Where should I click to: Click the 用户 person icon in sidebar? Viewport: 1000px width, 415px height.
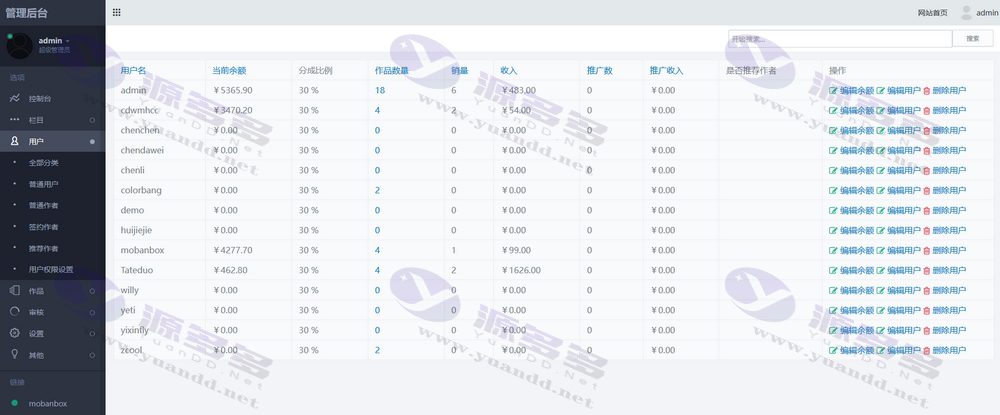[x=15, y=141]
